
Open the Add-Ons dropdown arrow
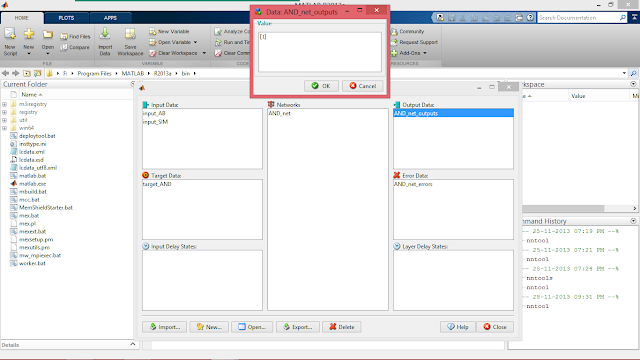(425, 53)
